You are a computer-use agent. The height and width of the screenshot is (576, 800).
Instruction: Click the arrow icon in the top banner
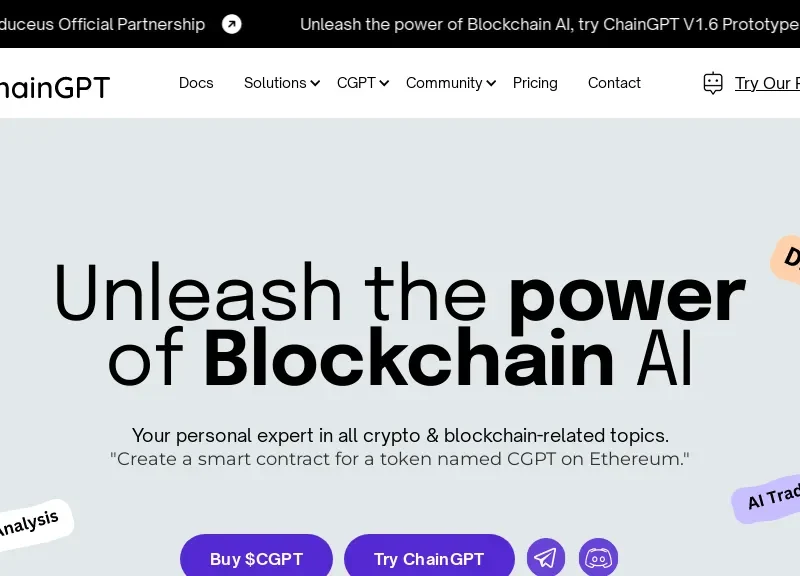click(x=232, y=24)
